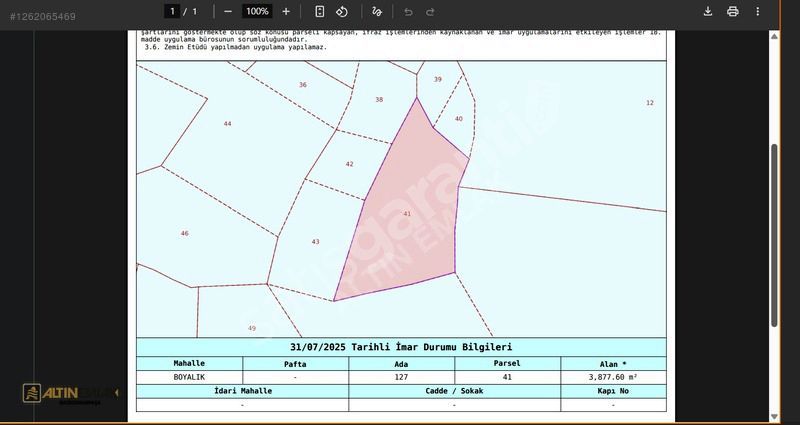
Task: Click the zoom out minus button
Action: [228, 11]
